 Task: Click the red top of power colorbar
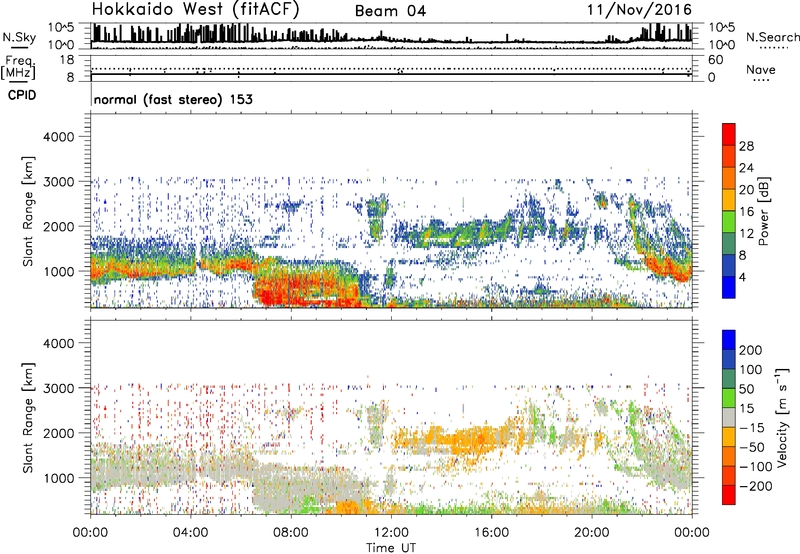coord(729,134)
